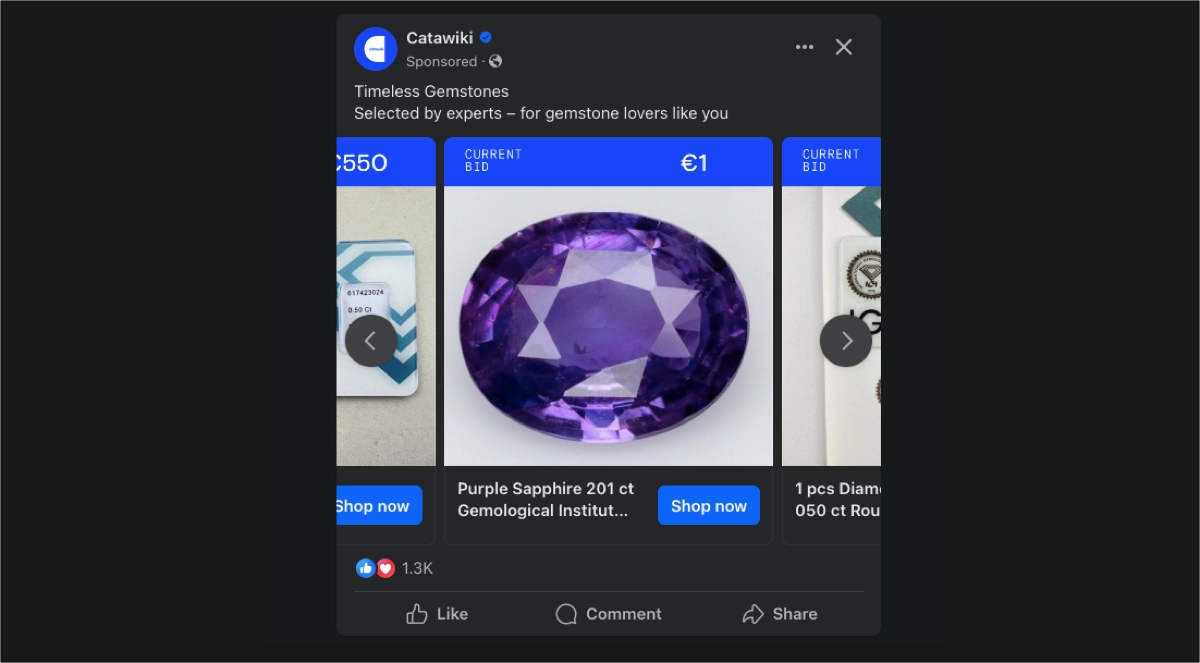This screenshot has height=663, width=1200.
Task: Dismiss the ad with the X button
Action: tap(843, 46)
